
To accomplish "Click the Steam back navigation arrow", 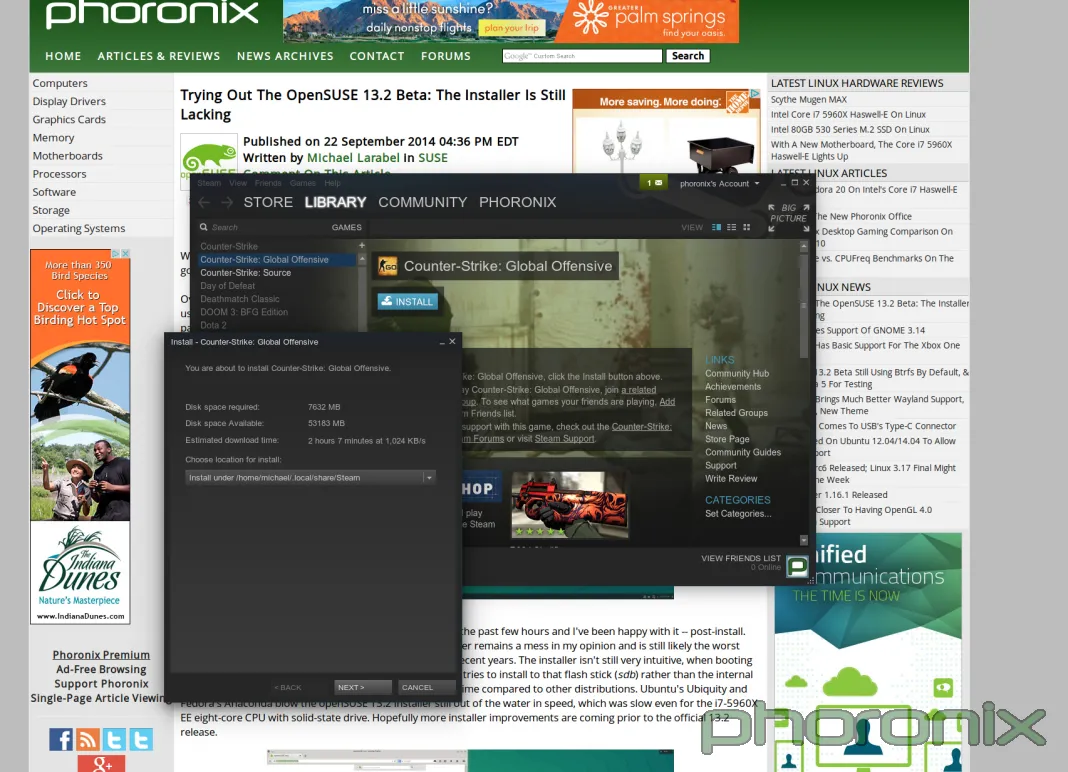I will pos(204,202).
